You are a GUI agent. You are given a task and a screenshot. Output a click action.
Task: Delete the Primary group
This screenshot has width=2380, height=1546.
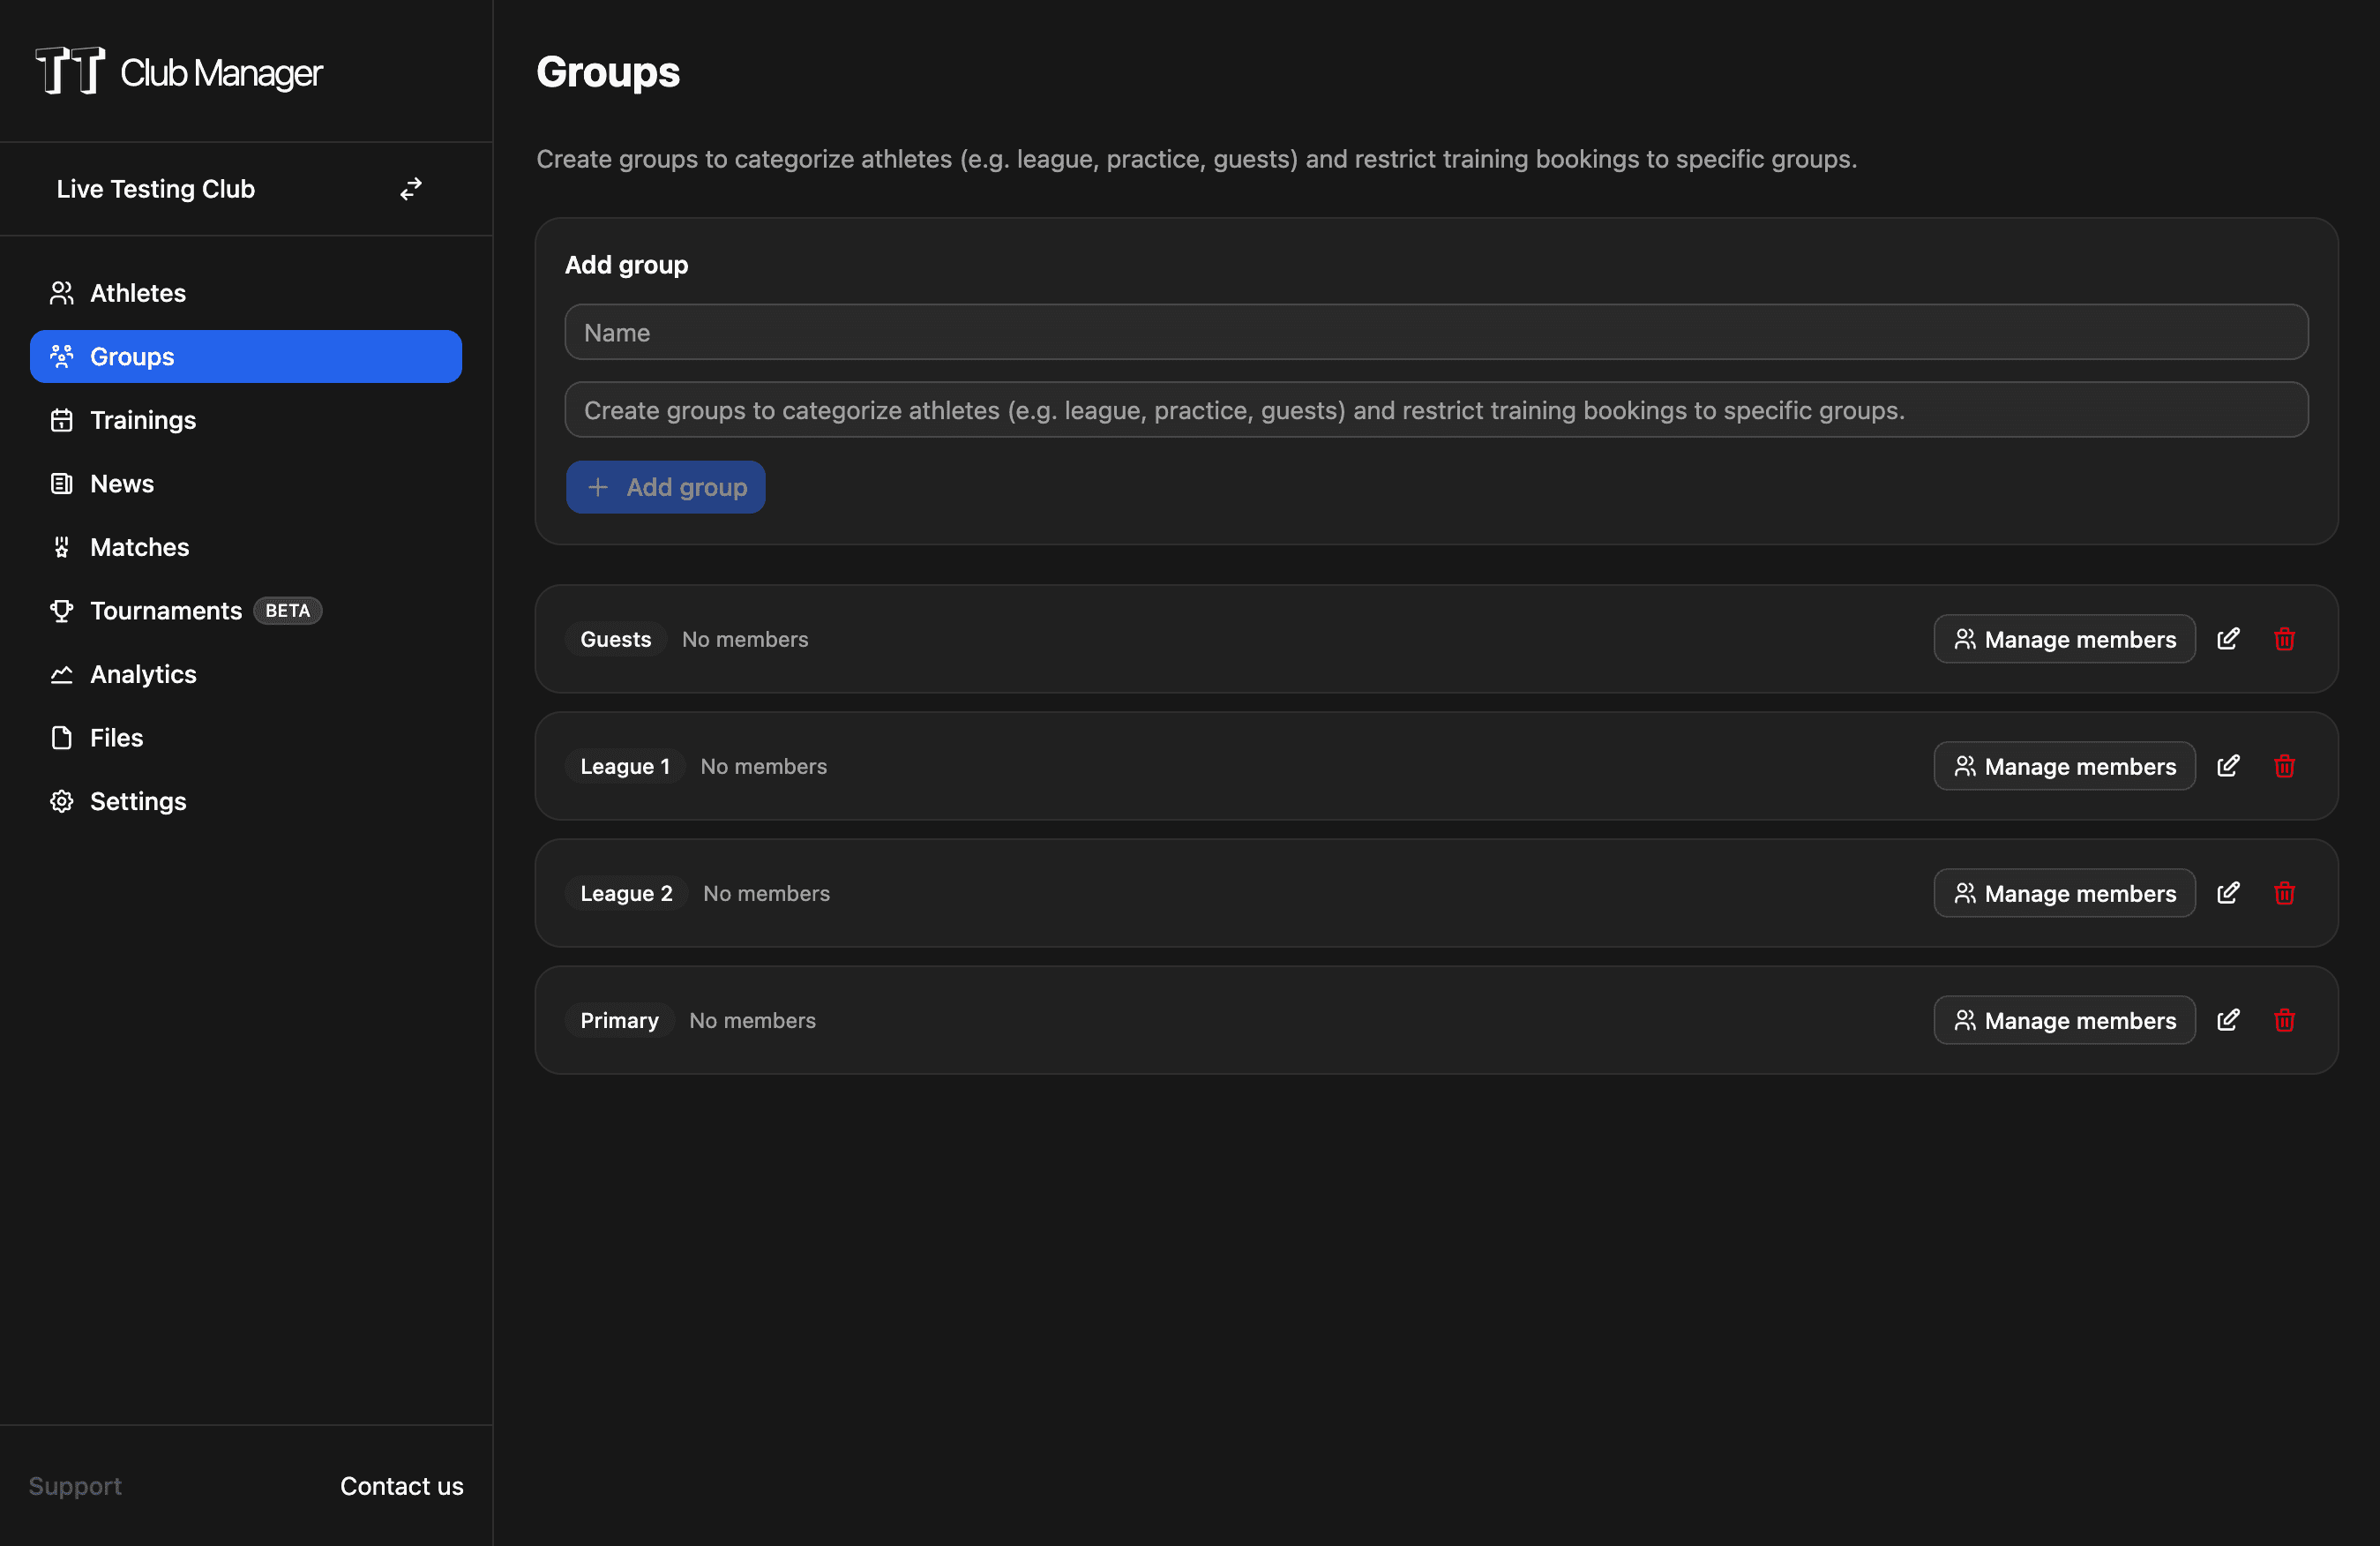pos(2284,1020)
